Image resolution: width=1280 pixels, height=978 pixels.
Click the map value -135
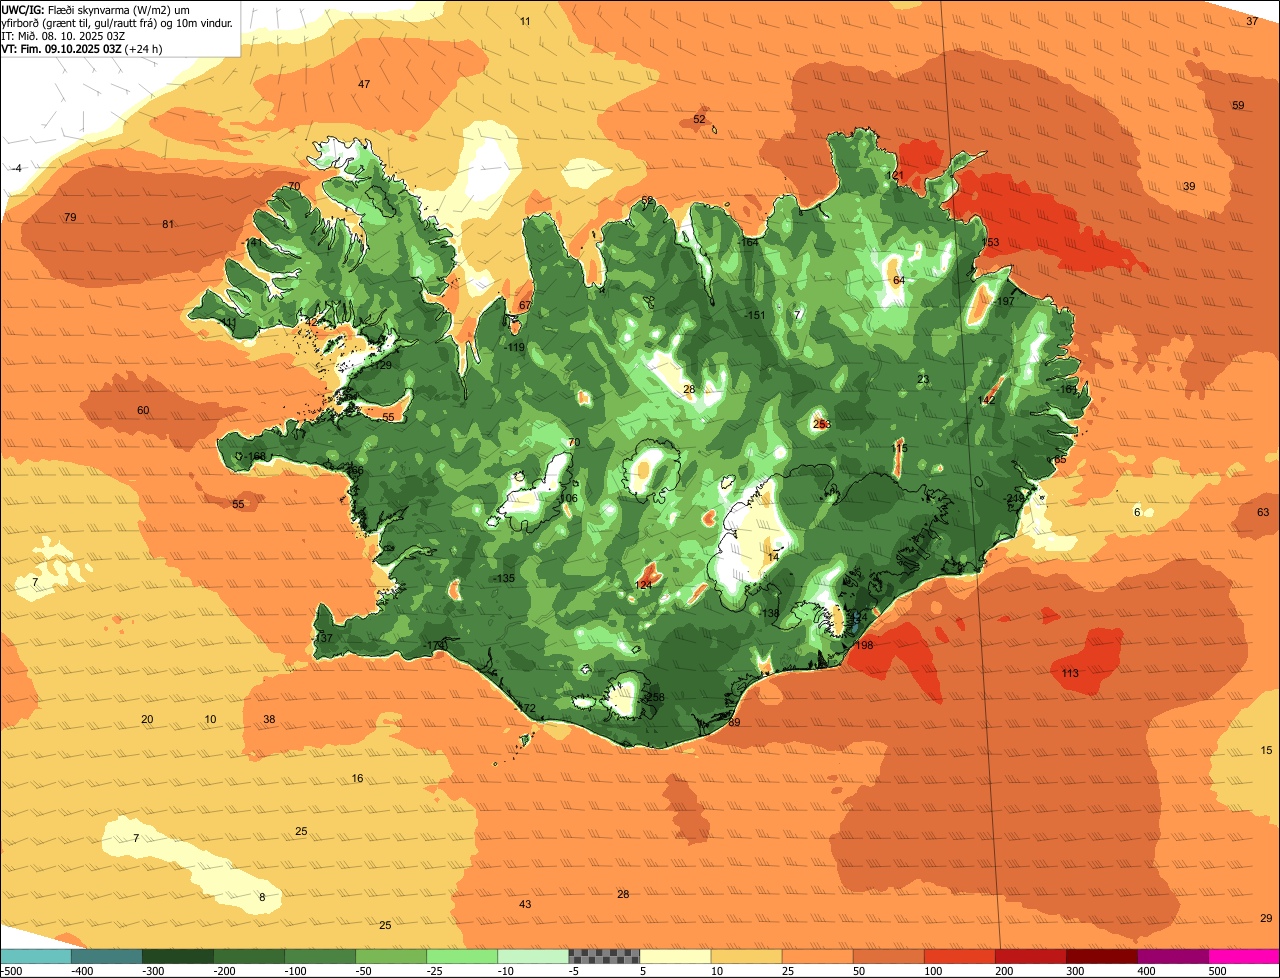pyautogui.click(x=503, y=579)
